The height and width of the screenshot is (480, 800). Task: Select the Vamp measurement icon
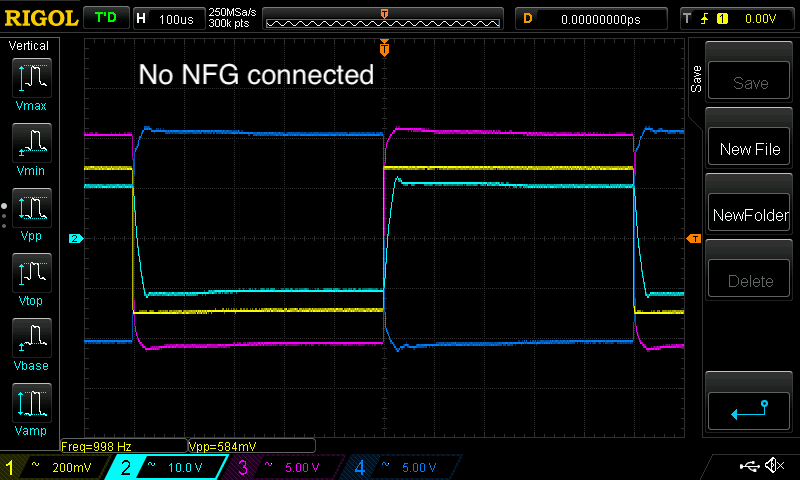[x=32, y=403]
